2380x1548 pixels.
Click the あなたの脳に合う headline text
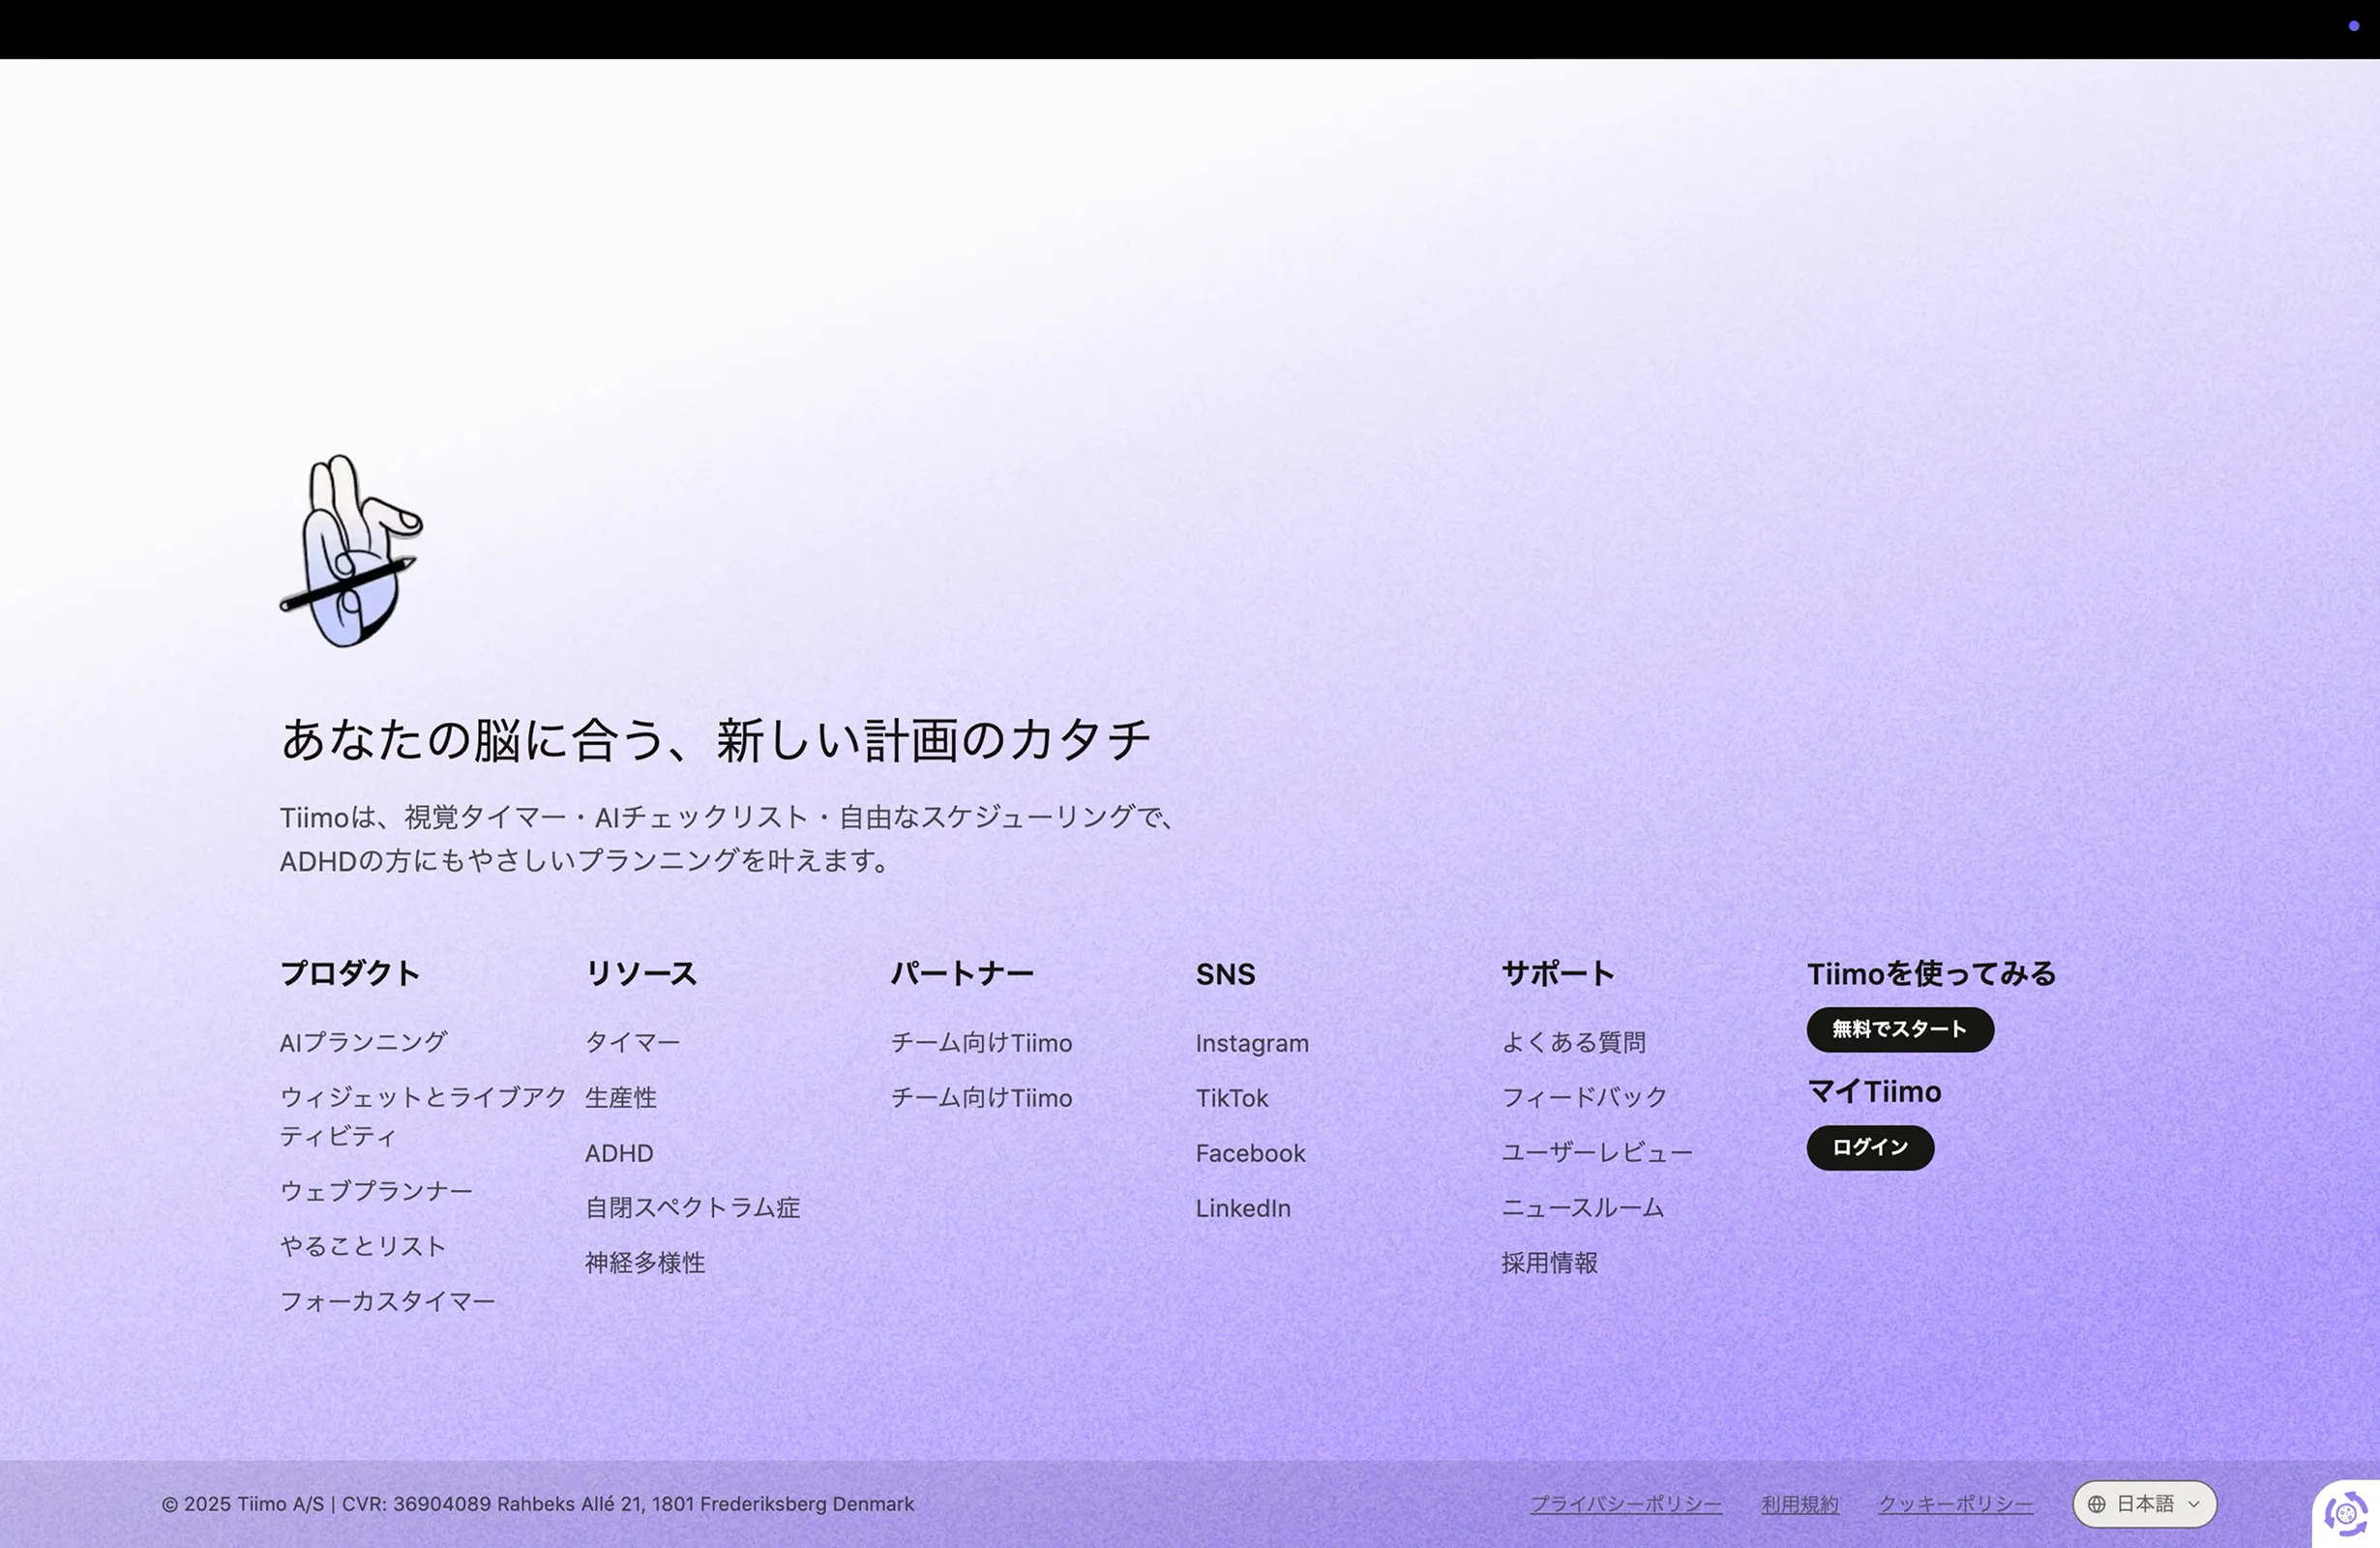pos(715,740)
